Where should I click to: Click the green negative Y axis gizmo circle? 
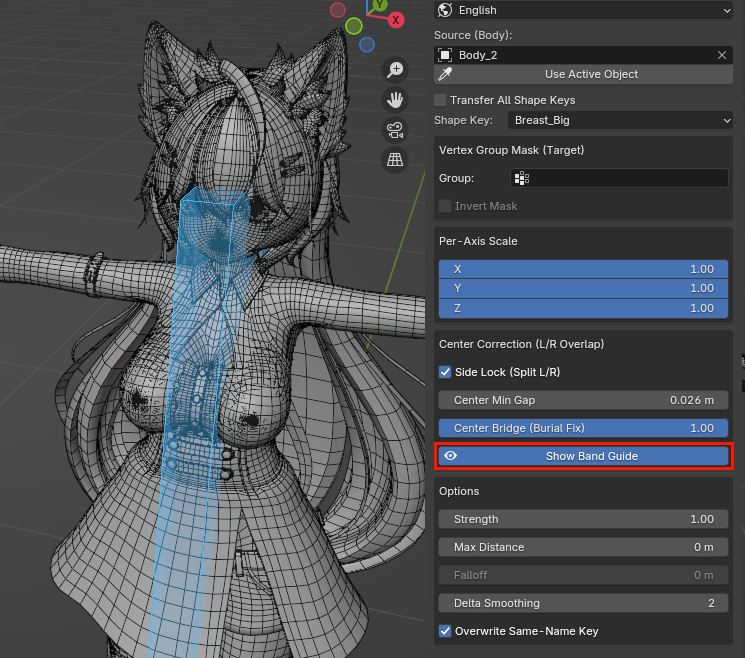(353, 26)
